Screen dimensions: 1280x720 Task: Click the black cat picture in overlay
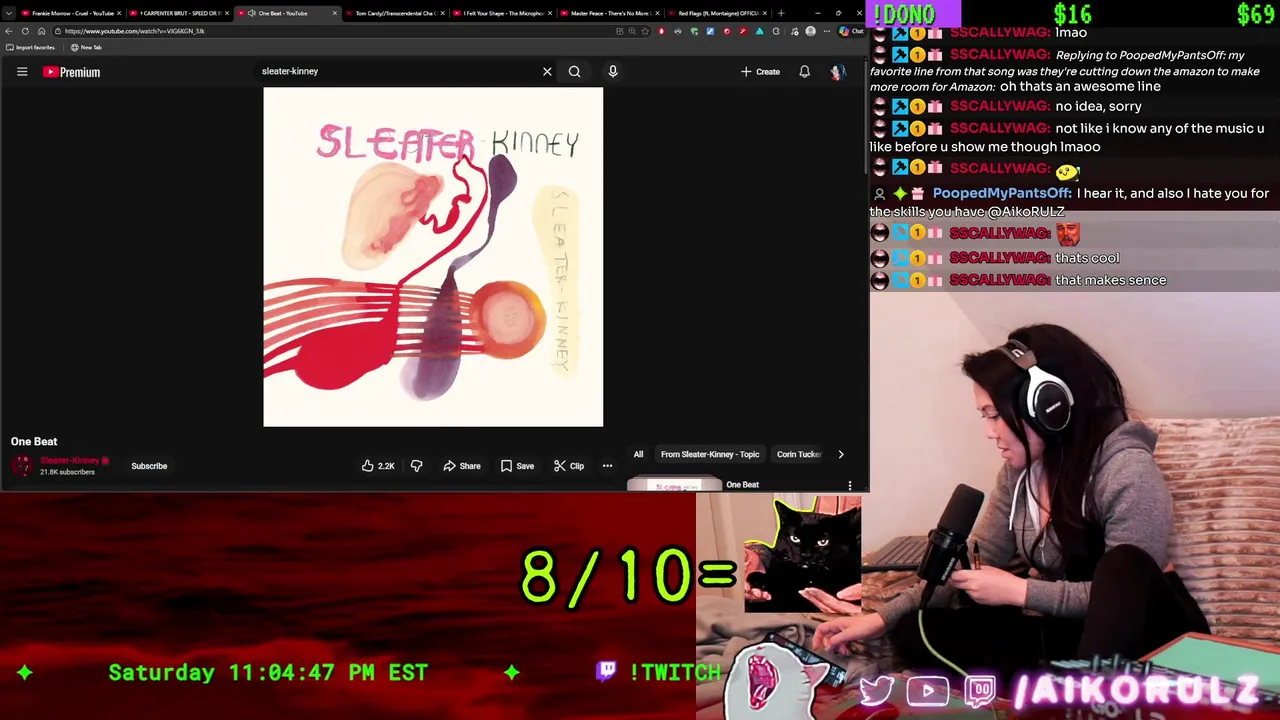click(x=802, y=555)
